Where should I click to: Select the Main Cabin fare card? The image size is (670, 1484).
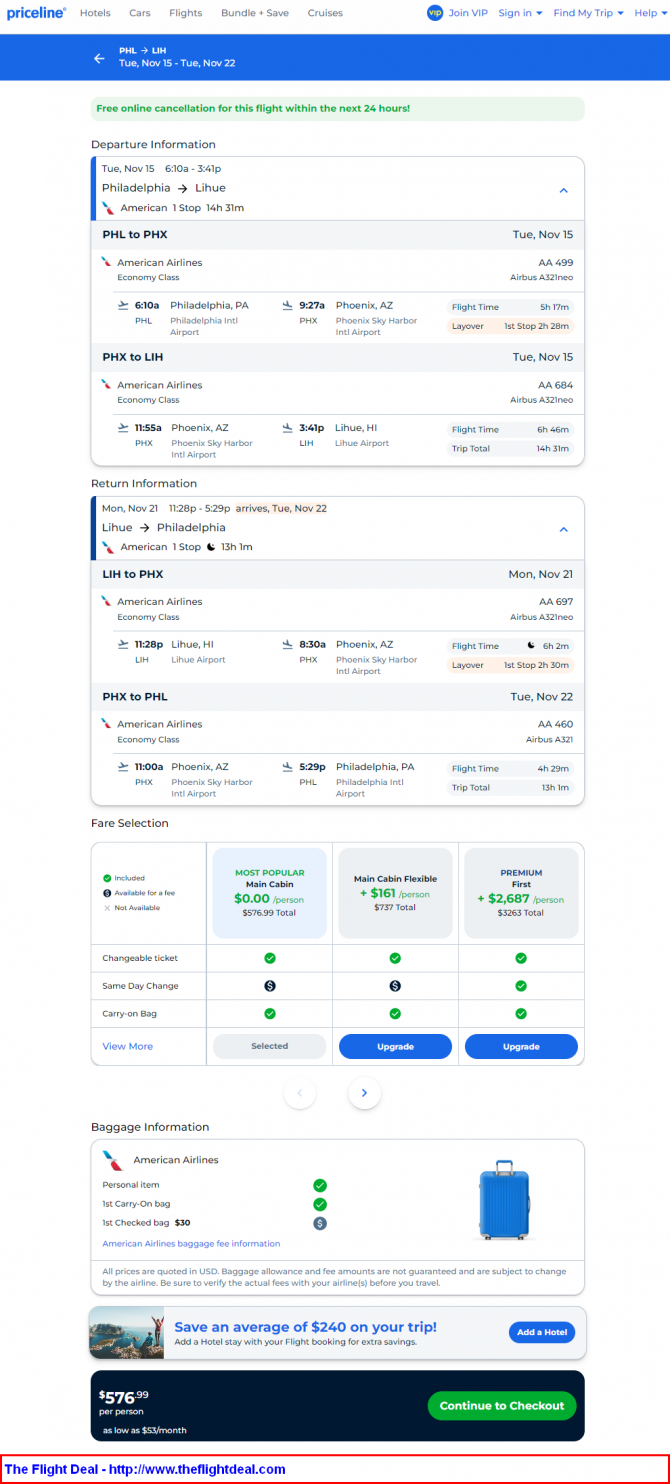pos(270,893)
